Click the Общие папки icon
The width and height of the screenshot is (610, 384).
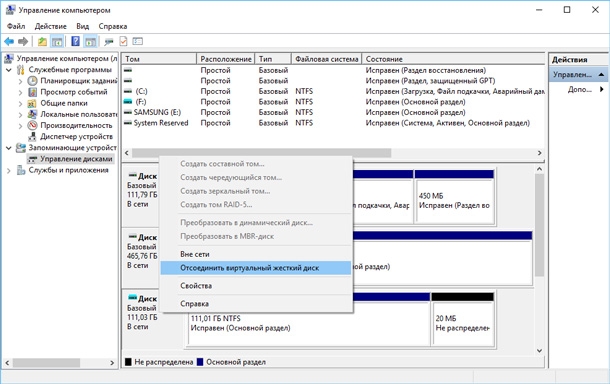32,103
